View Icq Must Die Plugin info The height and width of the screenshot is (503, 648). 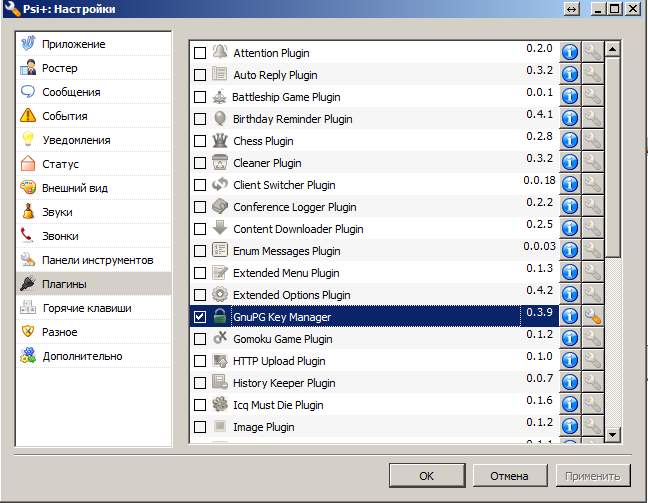[x=570, y=404]
